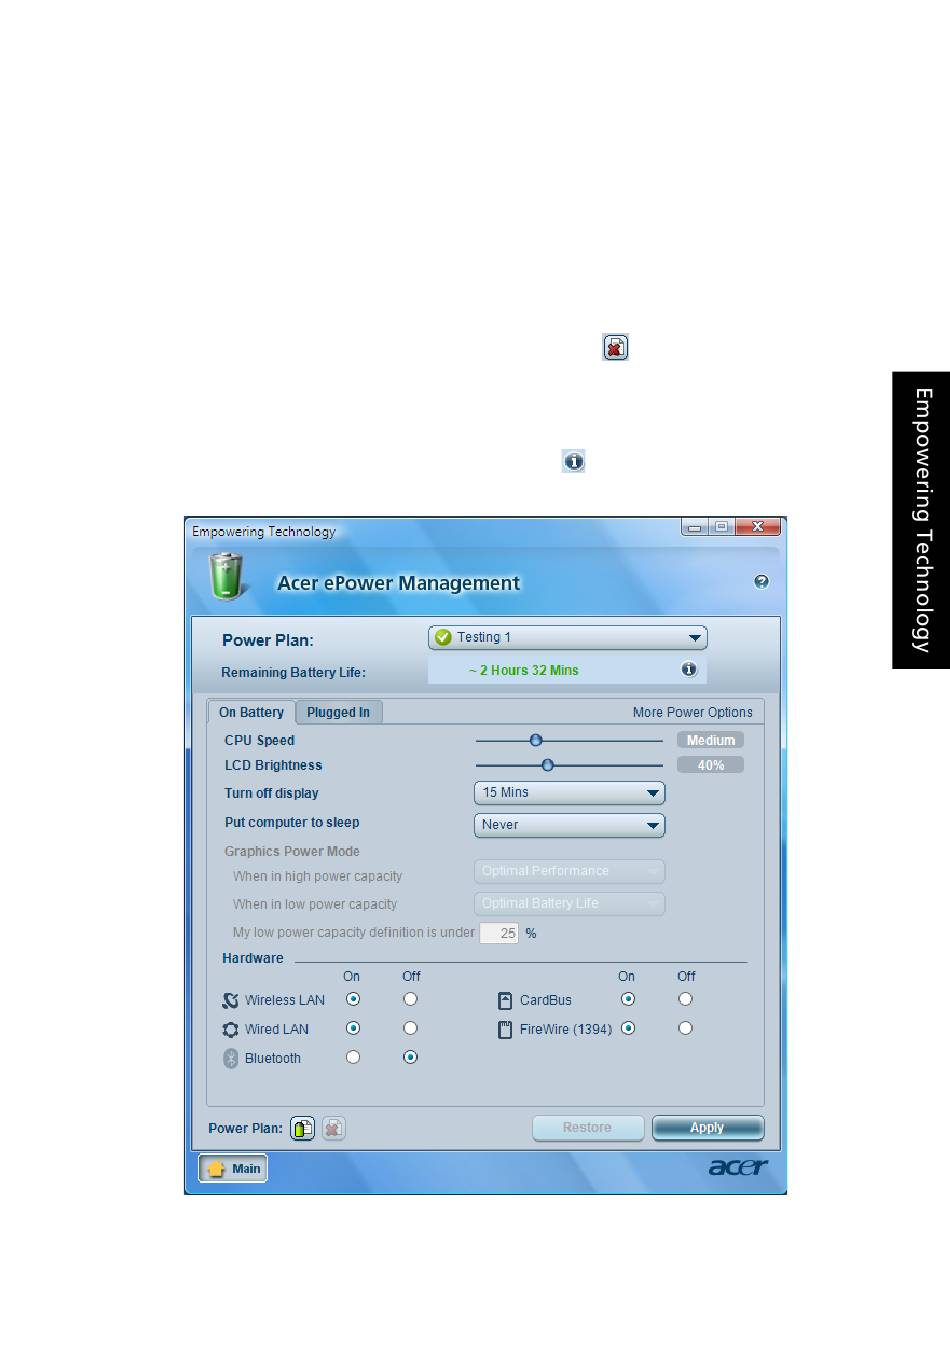The image size is (950, 1363).
Task: Click the "Remaining Battery Life:" label
Action: click(293, 672)
